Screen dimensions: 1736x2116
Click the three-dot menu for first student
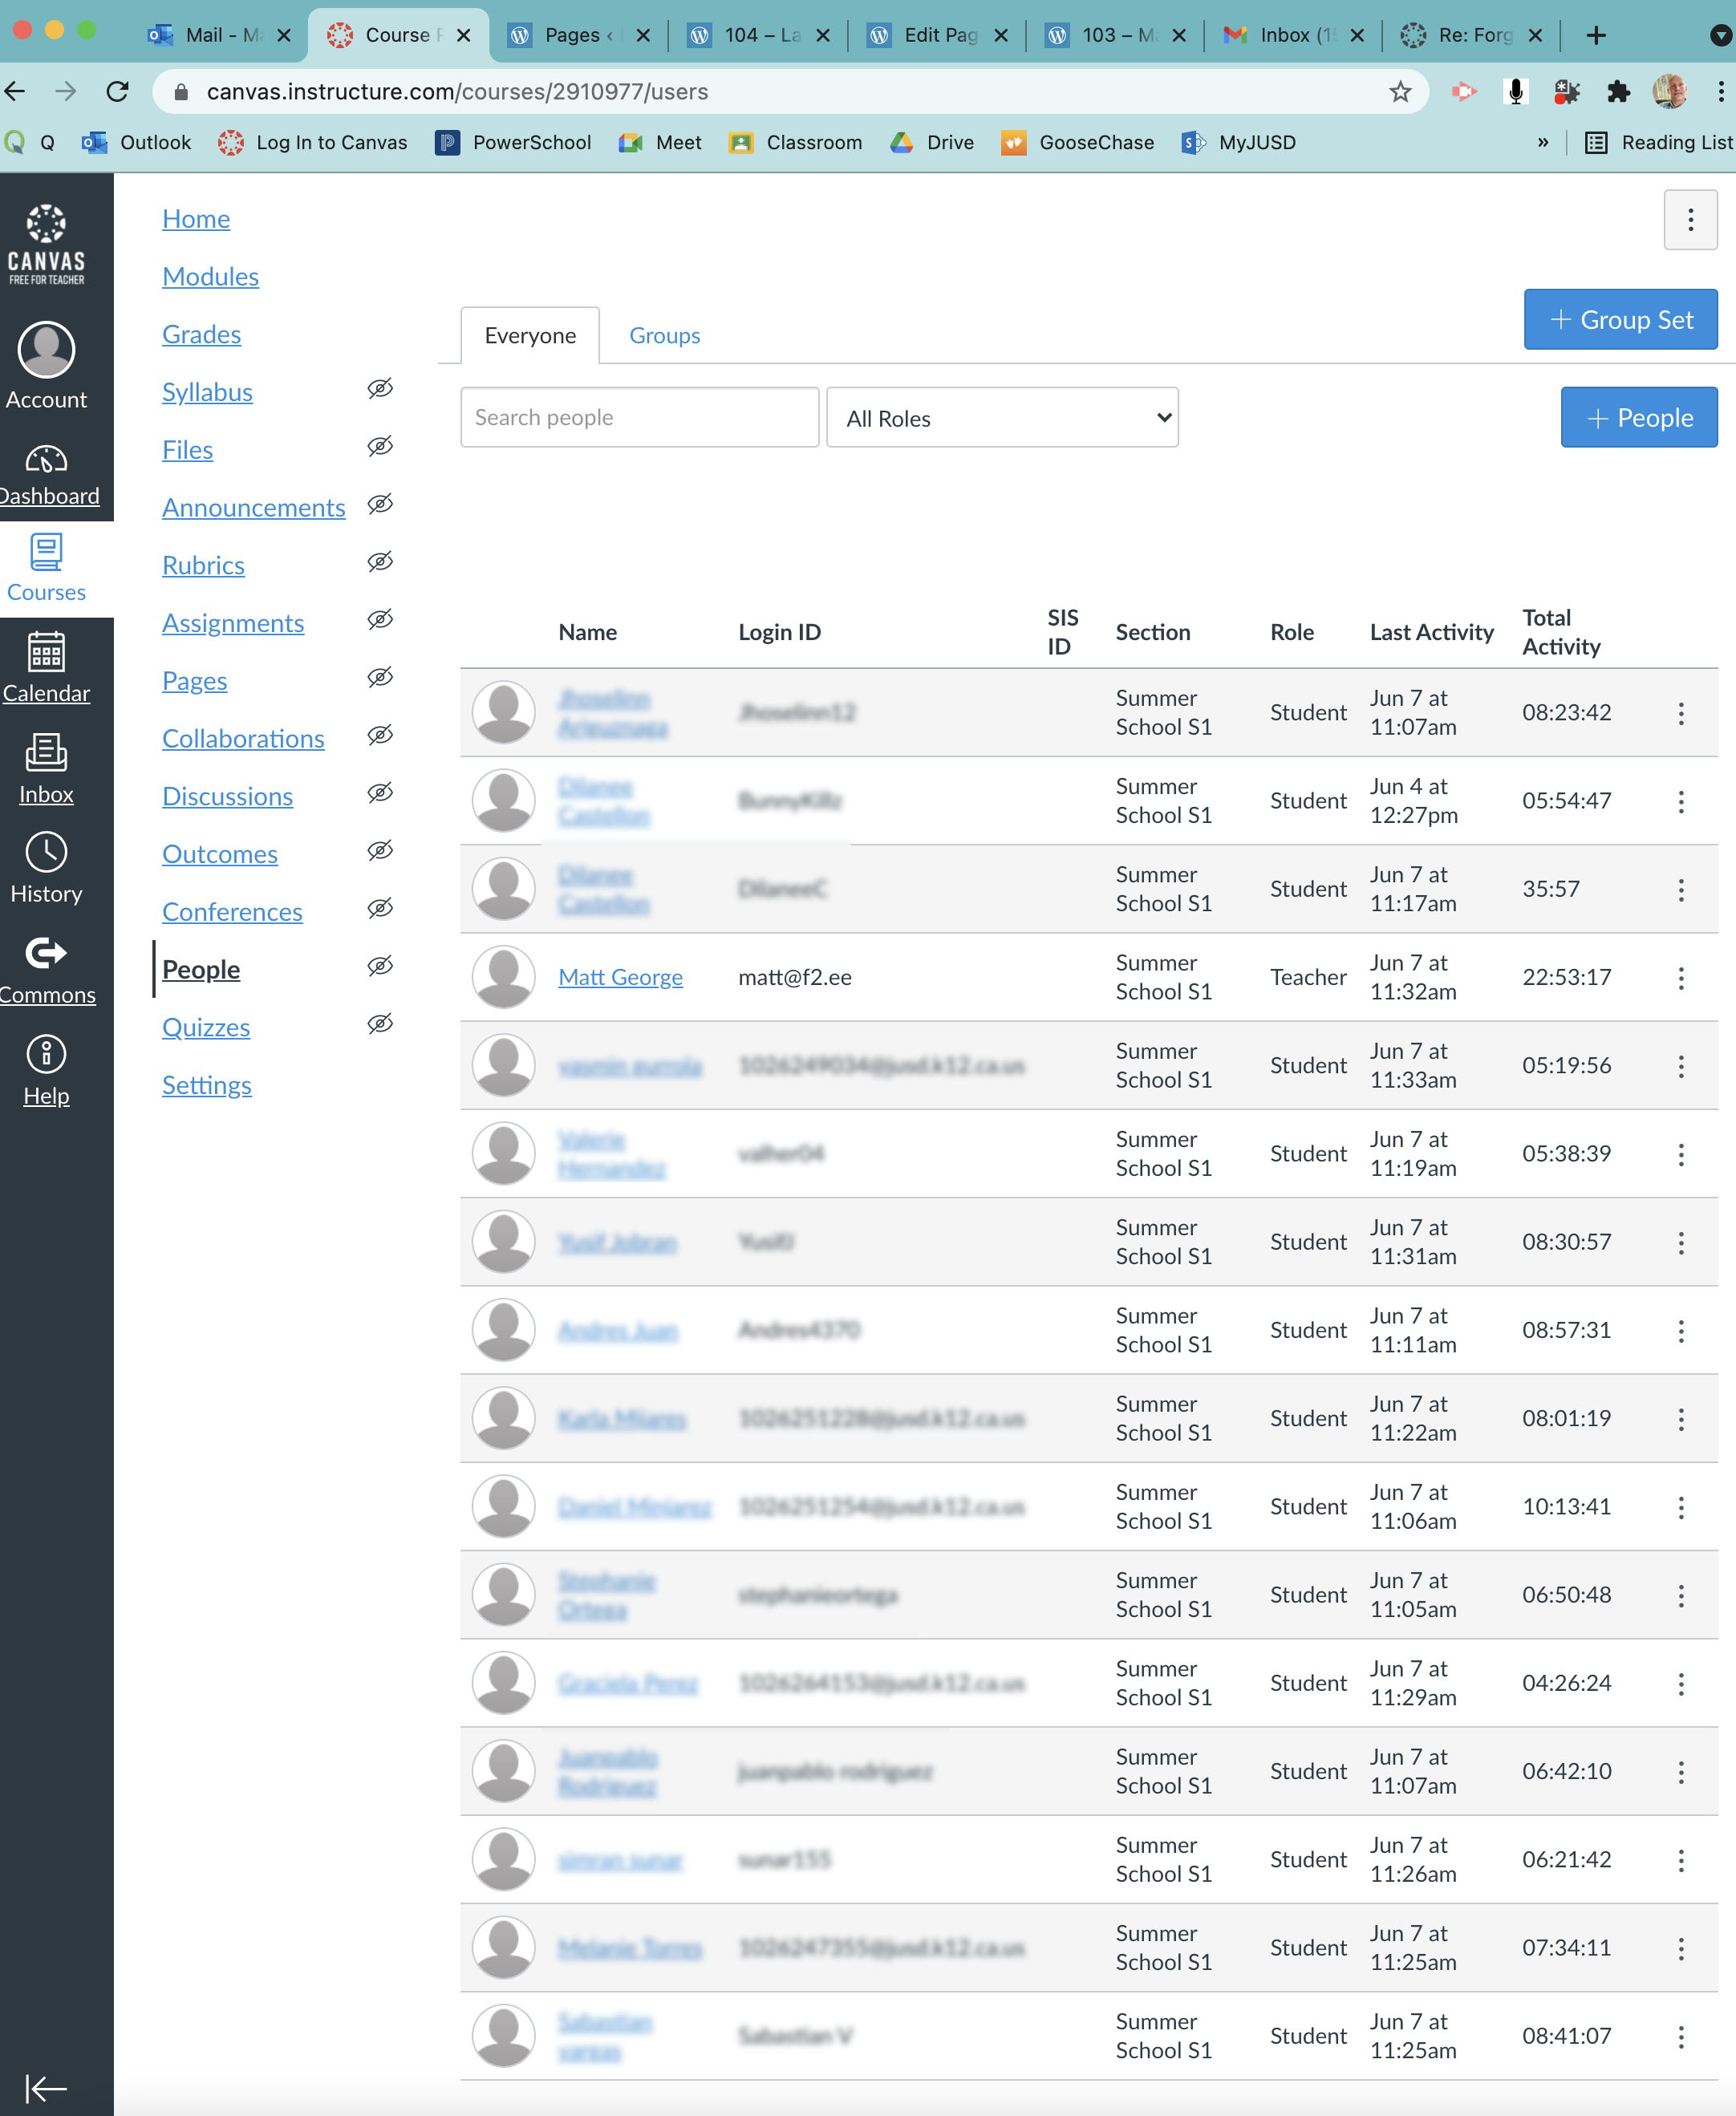[x=1680, y=711]
